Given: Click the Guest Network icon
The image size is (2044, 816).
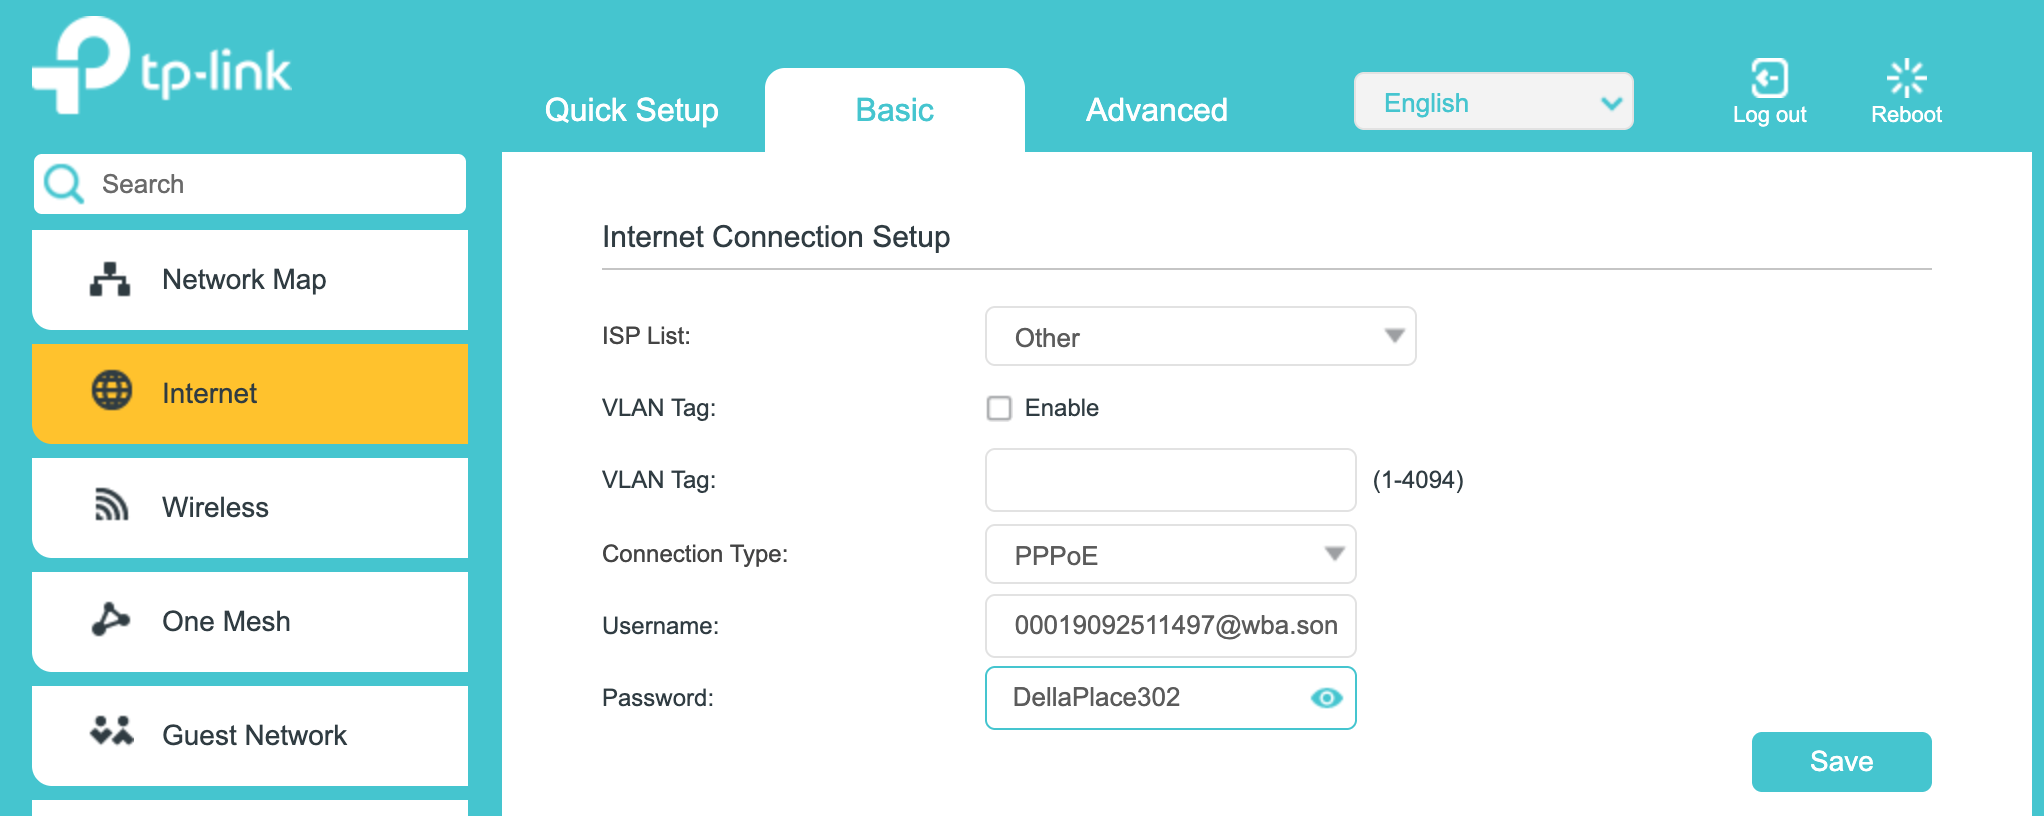Looking at the screenshot, I should (111, 731).
